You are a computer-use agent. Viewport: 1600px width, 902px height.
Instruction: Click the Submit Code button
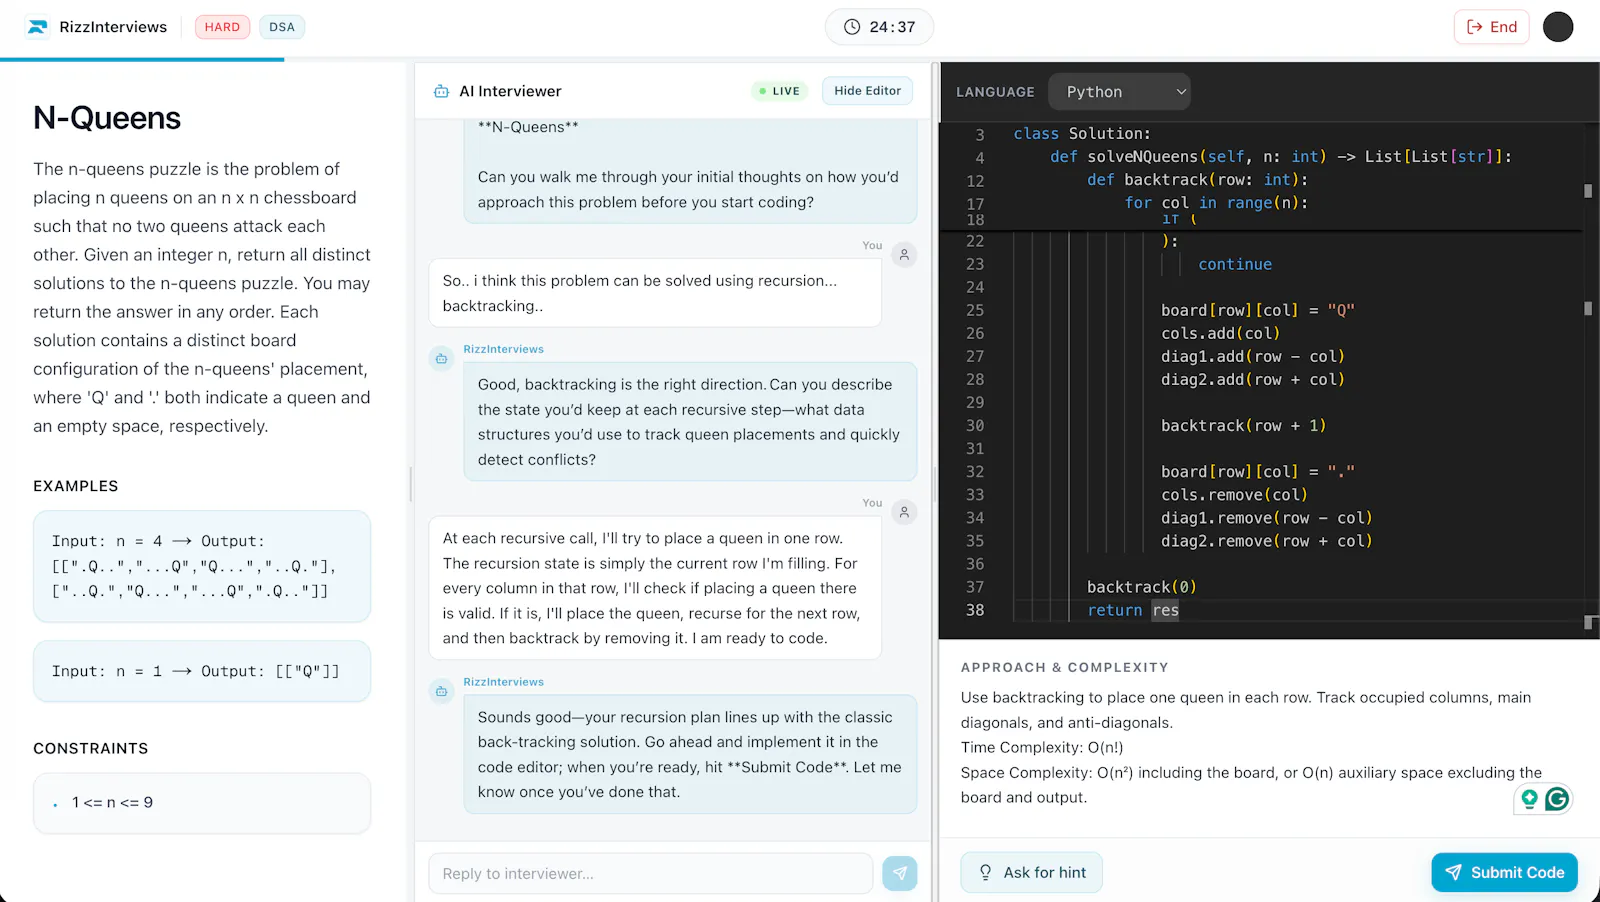1504,872
